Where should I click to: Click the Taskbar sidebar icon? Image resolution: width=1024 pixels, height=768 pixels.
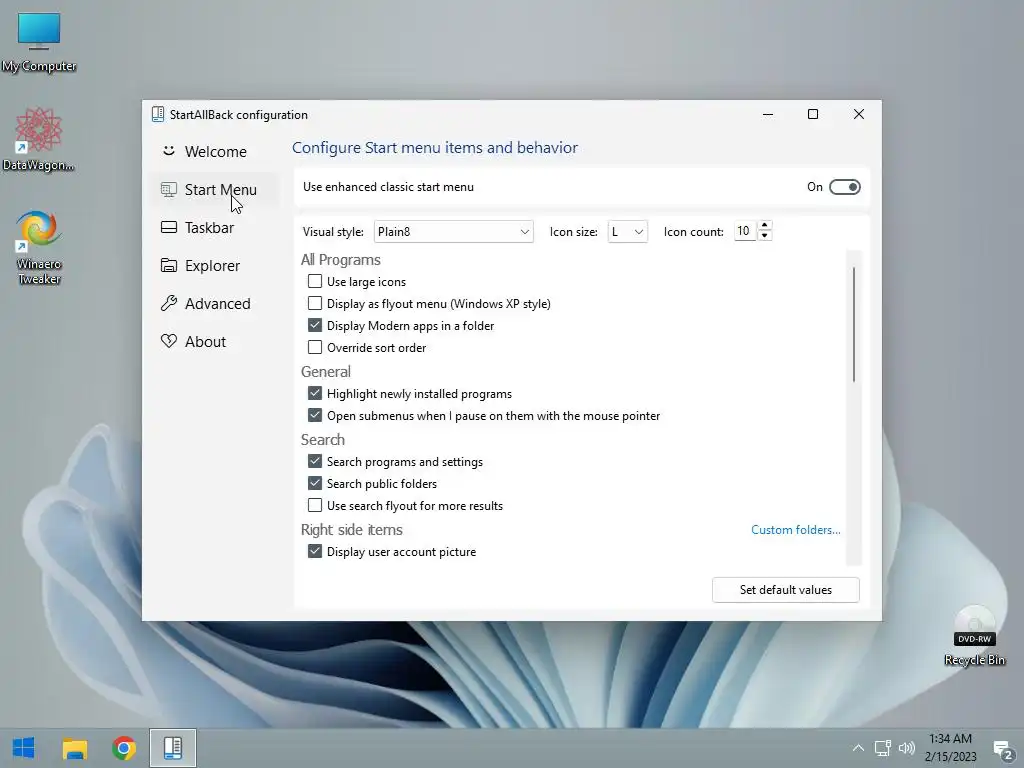(168, 227)
